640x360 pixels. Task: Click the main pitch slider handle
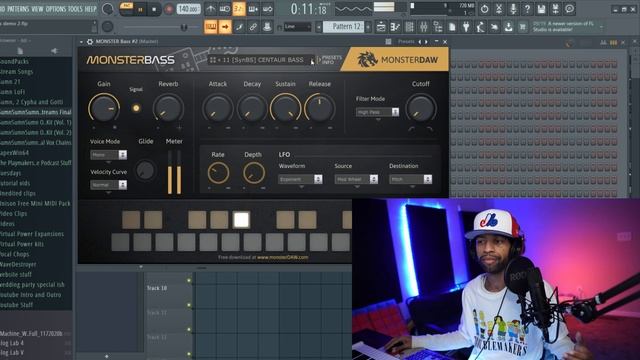coord(184,27)
